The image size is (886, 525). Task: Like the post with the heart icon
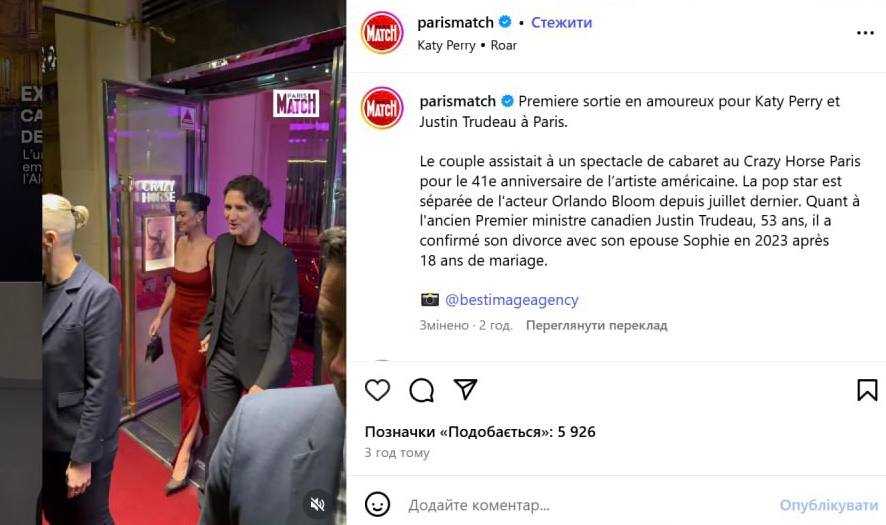(377, 390)
